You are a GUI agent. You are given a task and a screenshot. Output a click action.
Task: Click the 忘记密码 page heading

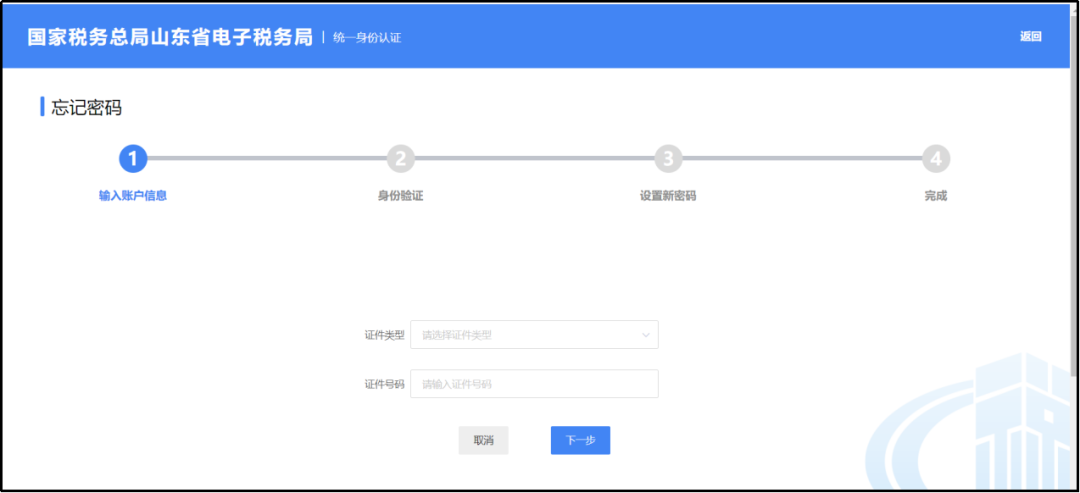click(x=87, y=107)
